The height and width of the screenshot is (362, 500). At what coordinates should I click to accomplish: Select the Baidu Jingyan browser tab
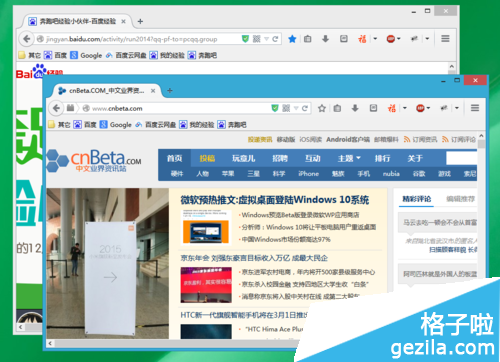point(77,21)
